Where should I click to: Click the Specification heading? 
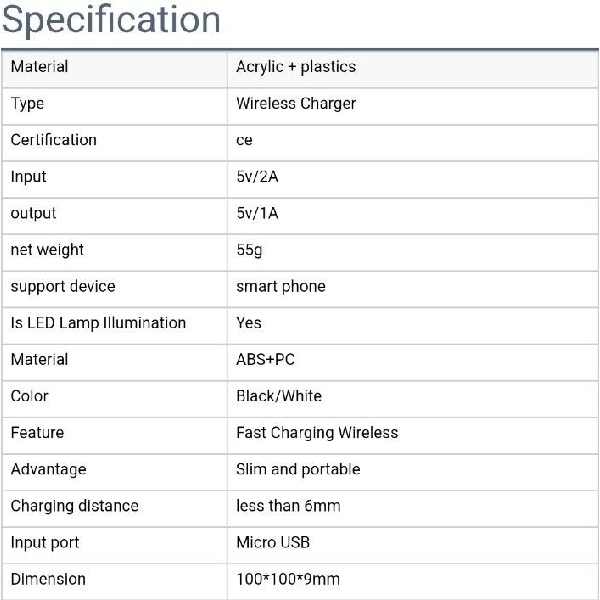(x=111, y=20)
